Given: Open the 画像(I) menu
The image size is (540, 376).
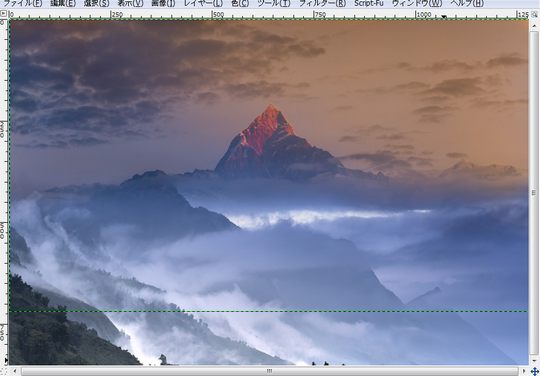Looking at the screenshot, I should tap(163, 3).
